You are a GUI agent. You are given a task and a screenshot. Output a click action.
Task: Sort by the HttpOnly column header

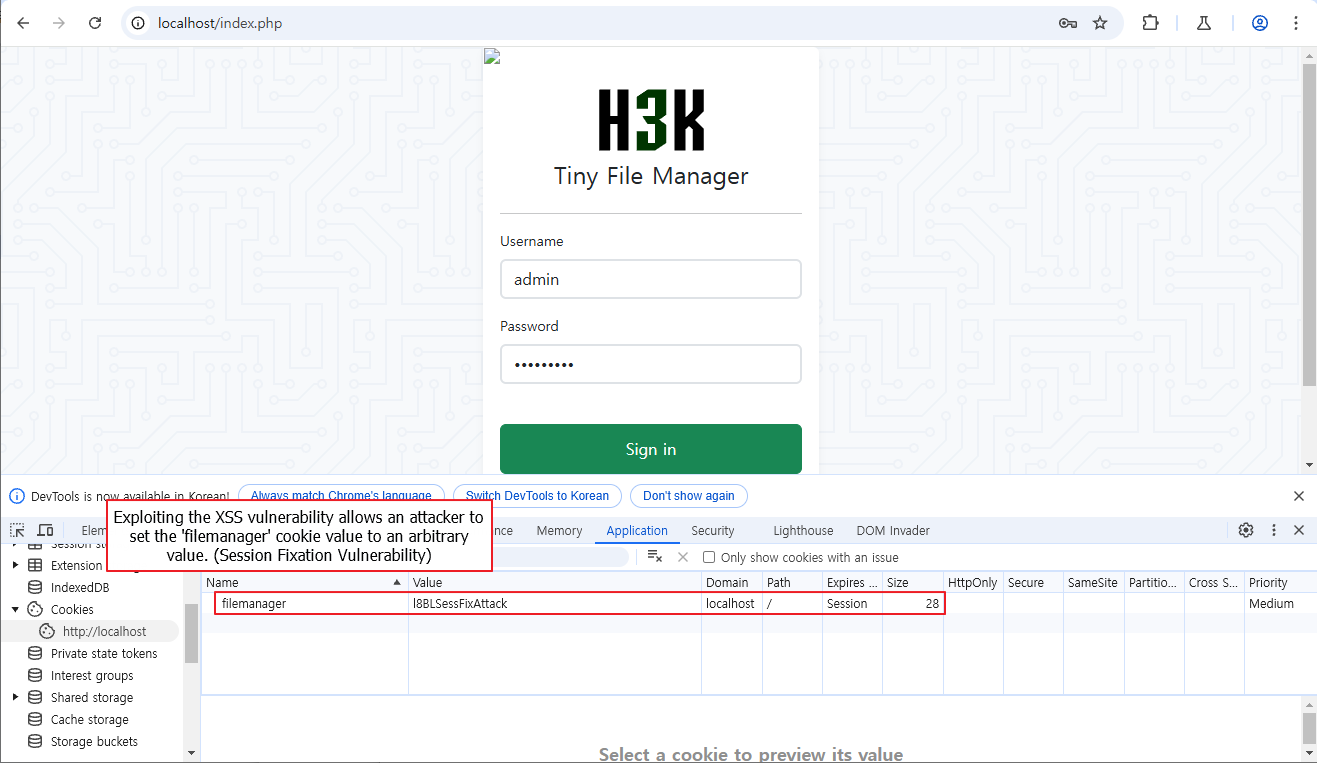(x=973, y=582)
